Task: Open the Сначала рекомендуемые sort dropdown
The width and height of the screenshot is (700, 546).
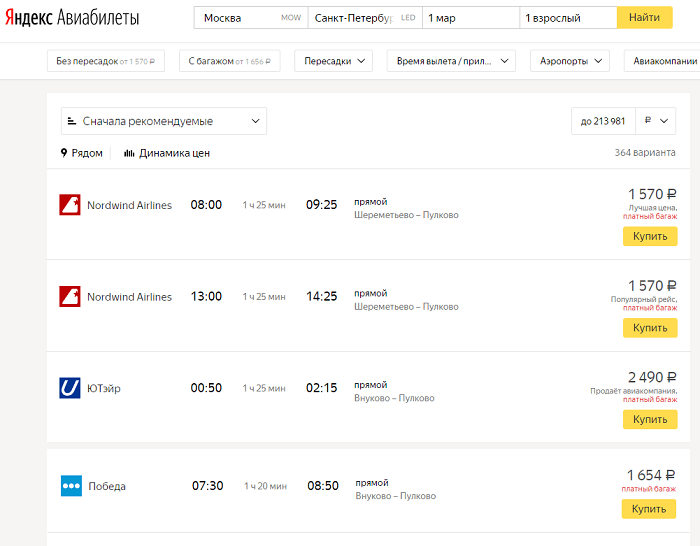Action: coord(164,121)
